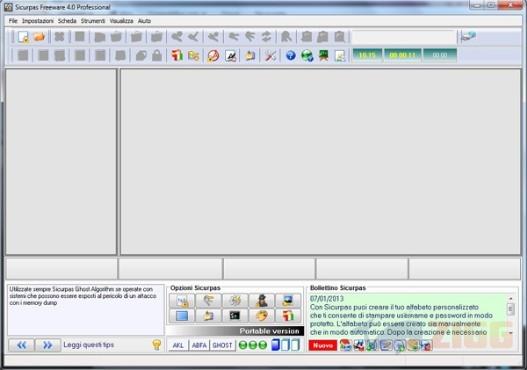Click the blue square window icon in Opzioni Sicurpas
The width and height of the screenshot is (527, 370).
pos(182,316)
